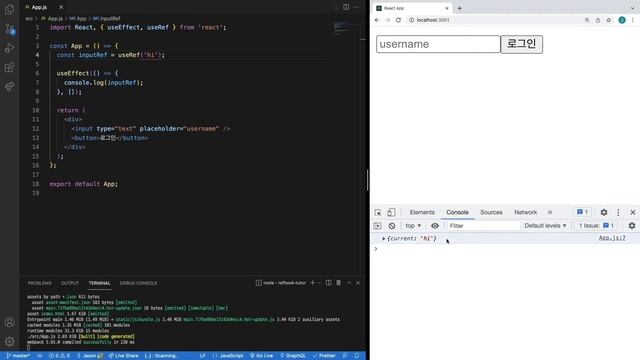Open the Extensions view
The image size is (640, 360).
(x=9, y=67)
